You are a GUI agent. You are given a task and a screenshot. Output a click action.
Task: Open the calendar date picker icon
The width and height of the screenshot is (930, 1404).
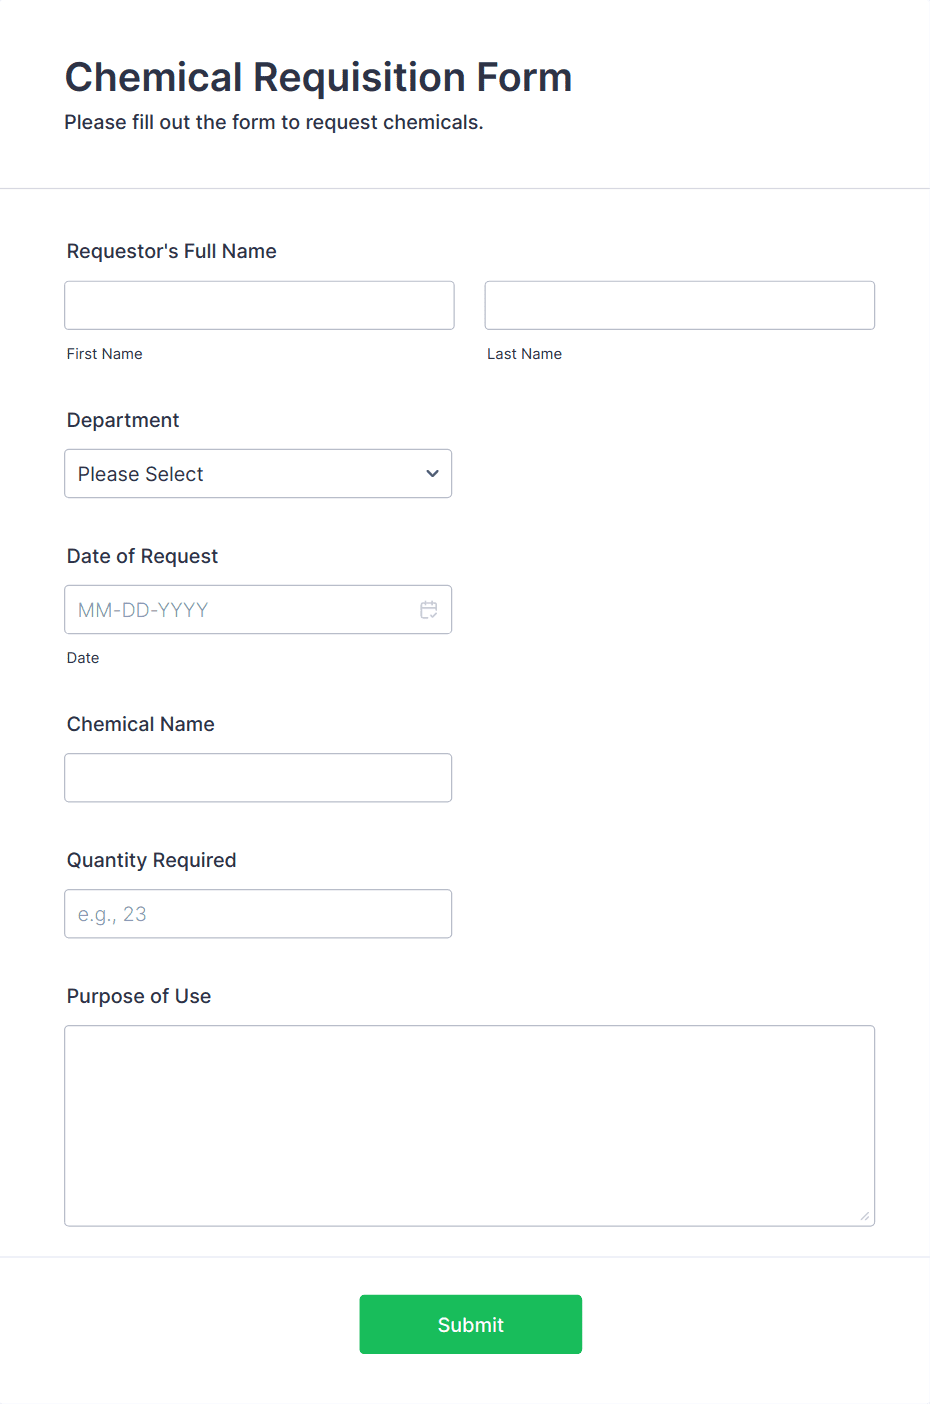429,610
